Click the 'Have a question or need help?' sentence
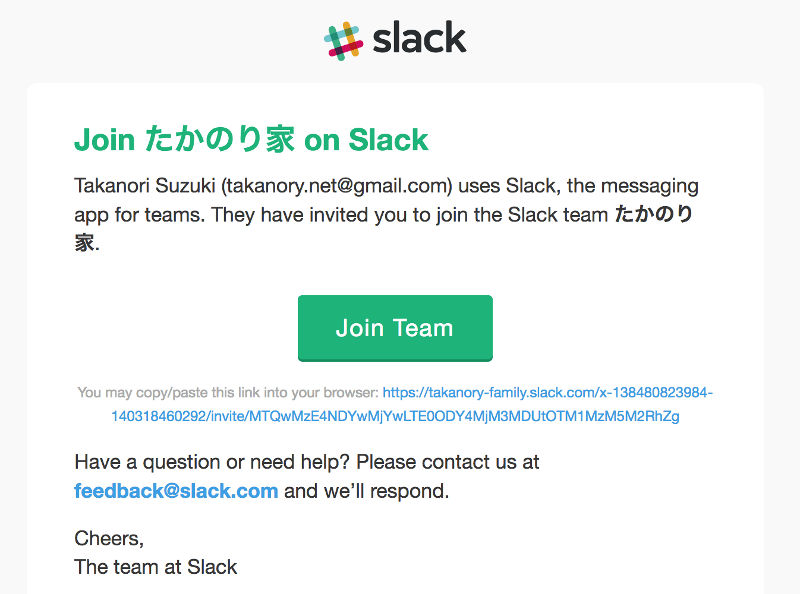This screenshot has width=800, height=594. [x=212, y=462]
